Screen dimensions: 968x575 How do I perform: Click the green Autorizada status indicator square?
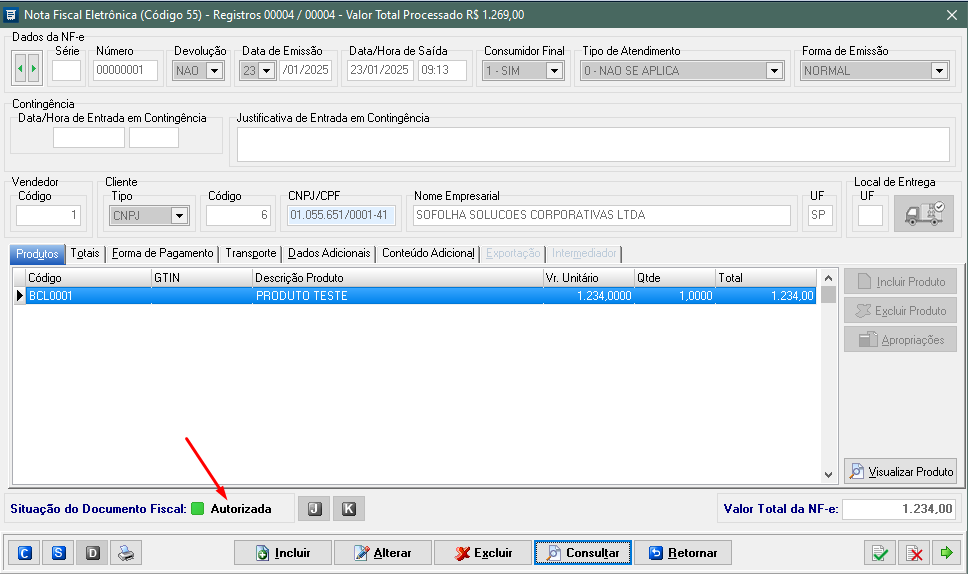pos(198,509)
